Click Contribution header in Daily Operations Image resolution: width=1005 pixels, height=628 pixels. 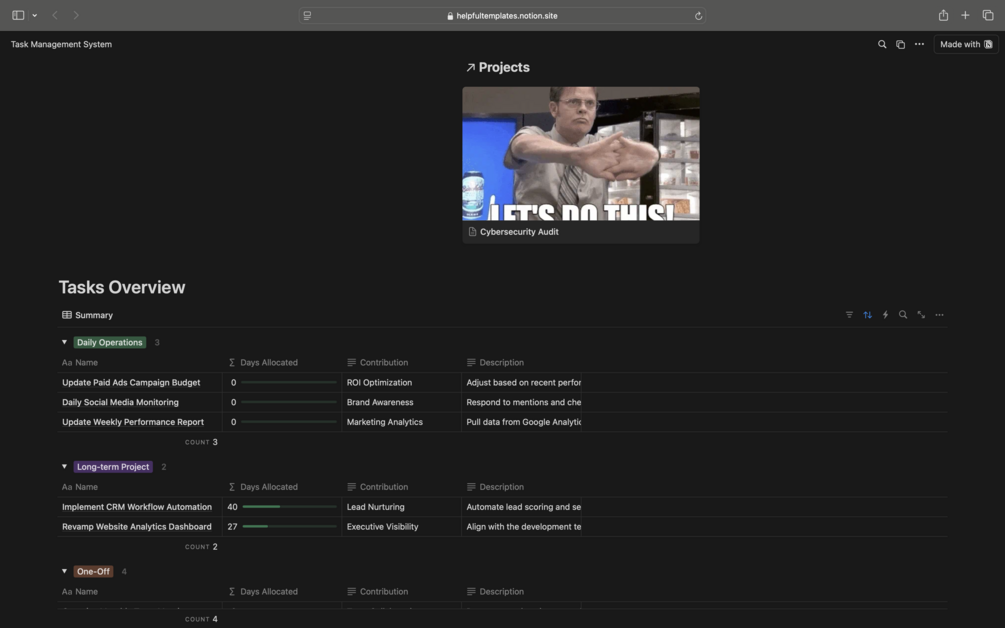pyautogui.click(x=378, y=363)
